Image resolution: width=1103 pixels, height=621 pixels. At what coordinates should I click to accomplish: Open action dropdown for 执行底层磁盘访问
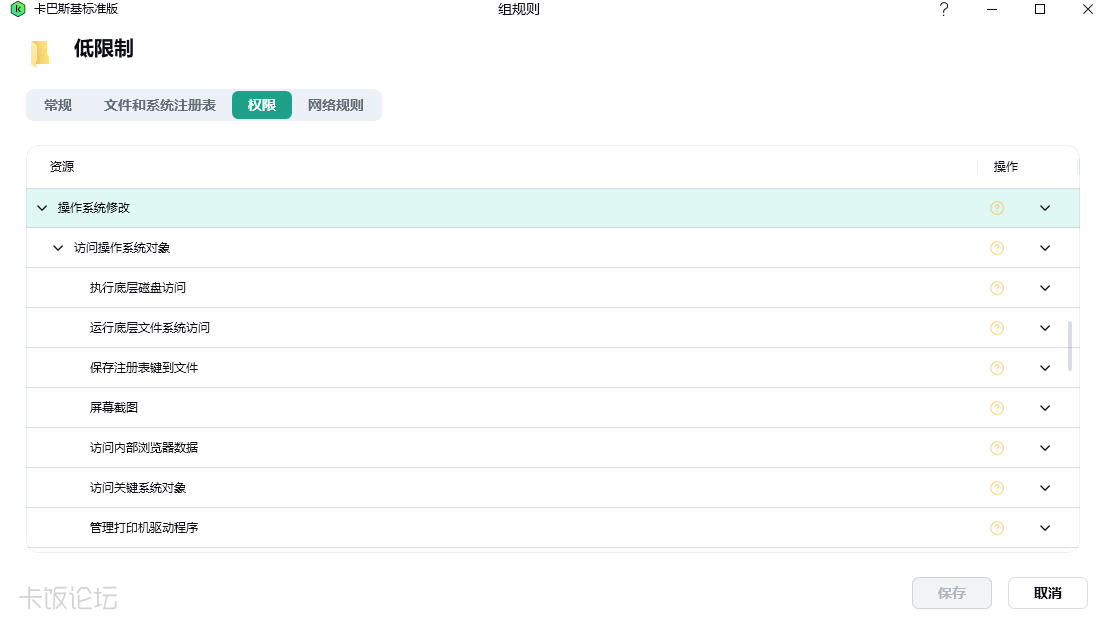coord(1045,288)
